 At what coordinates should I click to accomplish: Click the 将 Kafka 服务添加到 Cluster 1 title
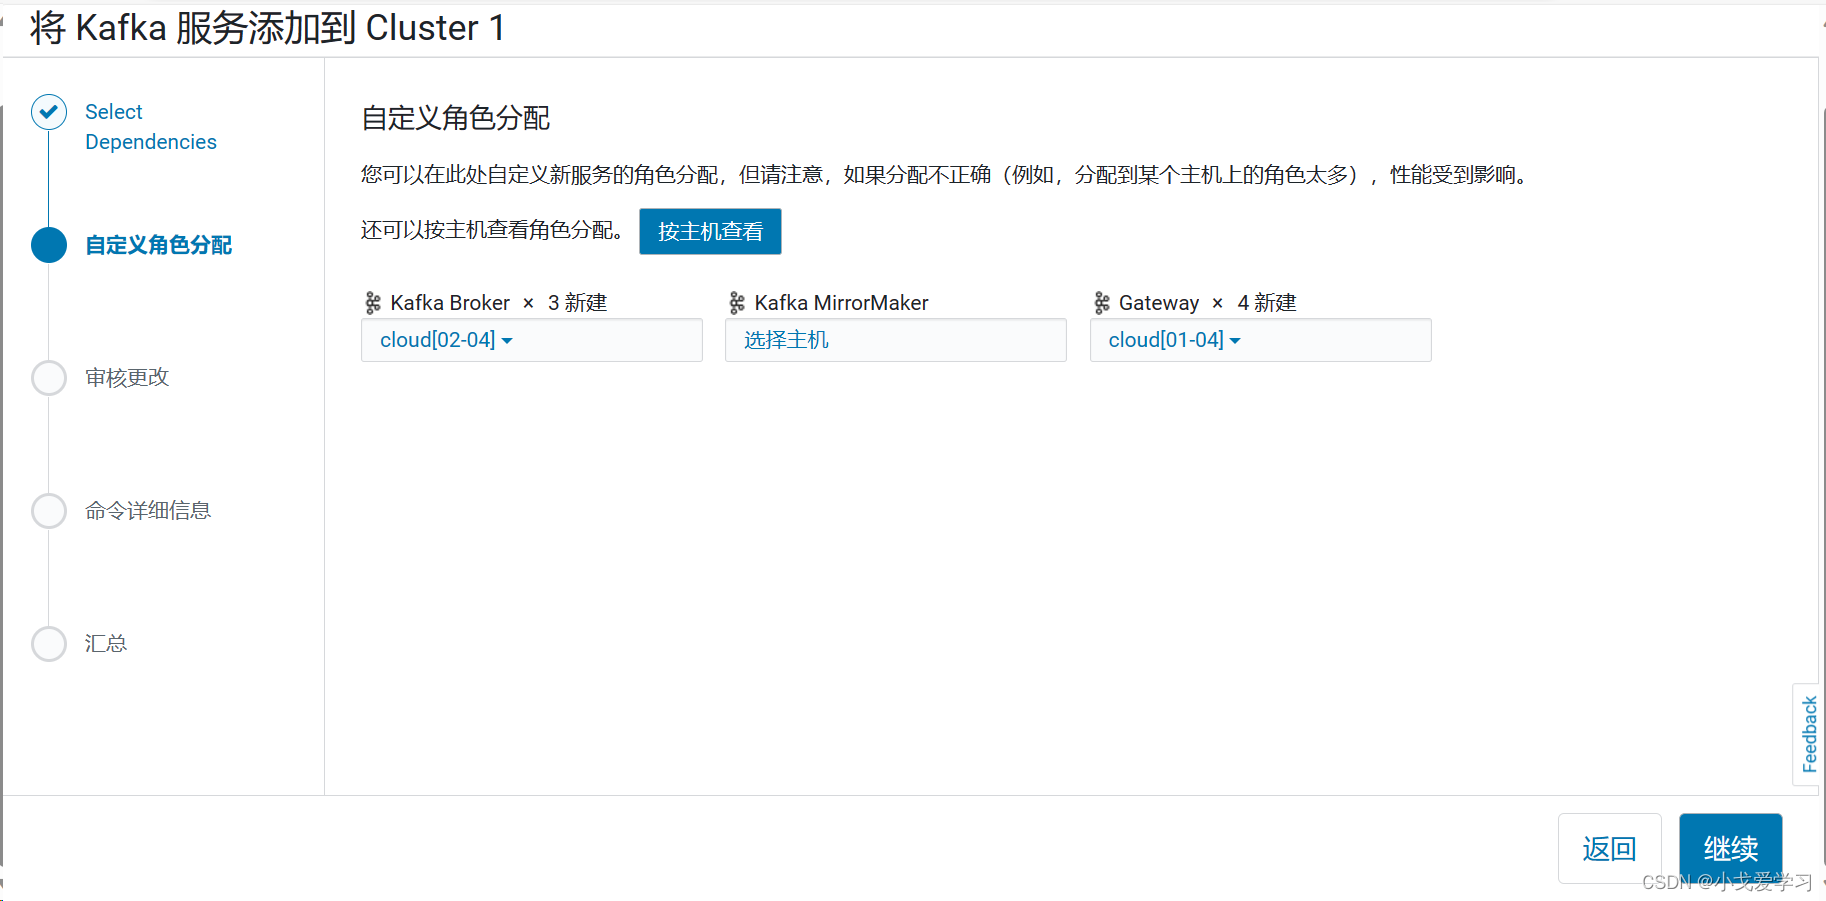click(268, 28)
